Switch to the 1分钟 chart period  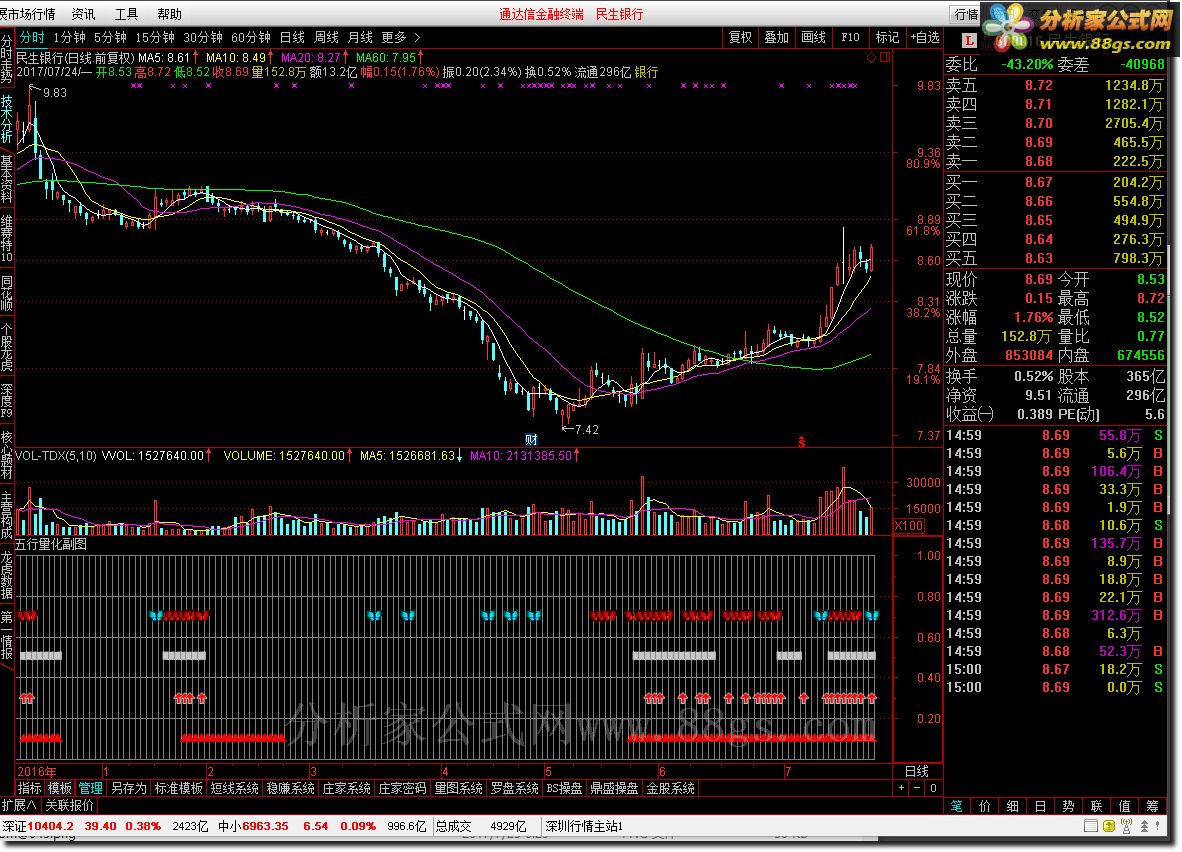[69, 37]
